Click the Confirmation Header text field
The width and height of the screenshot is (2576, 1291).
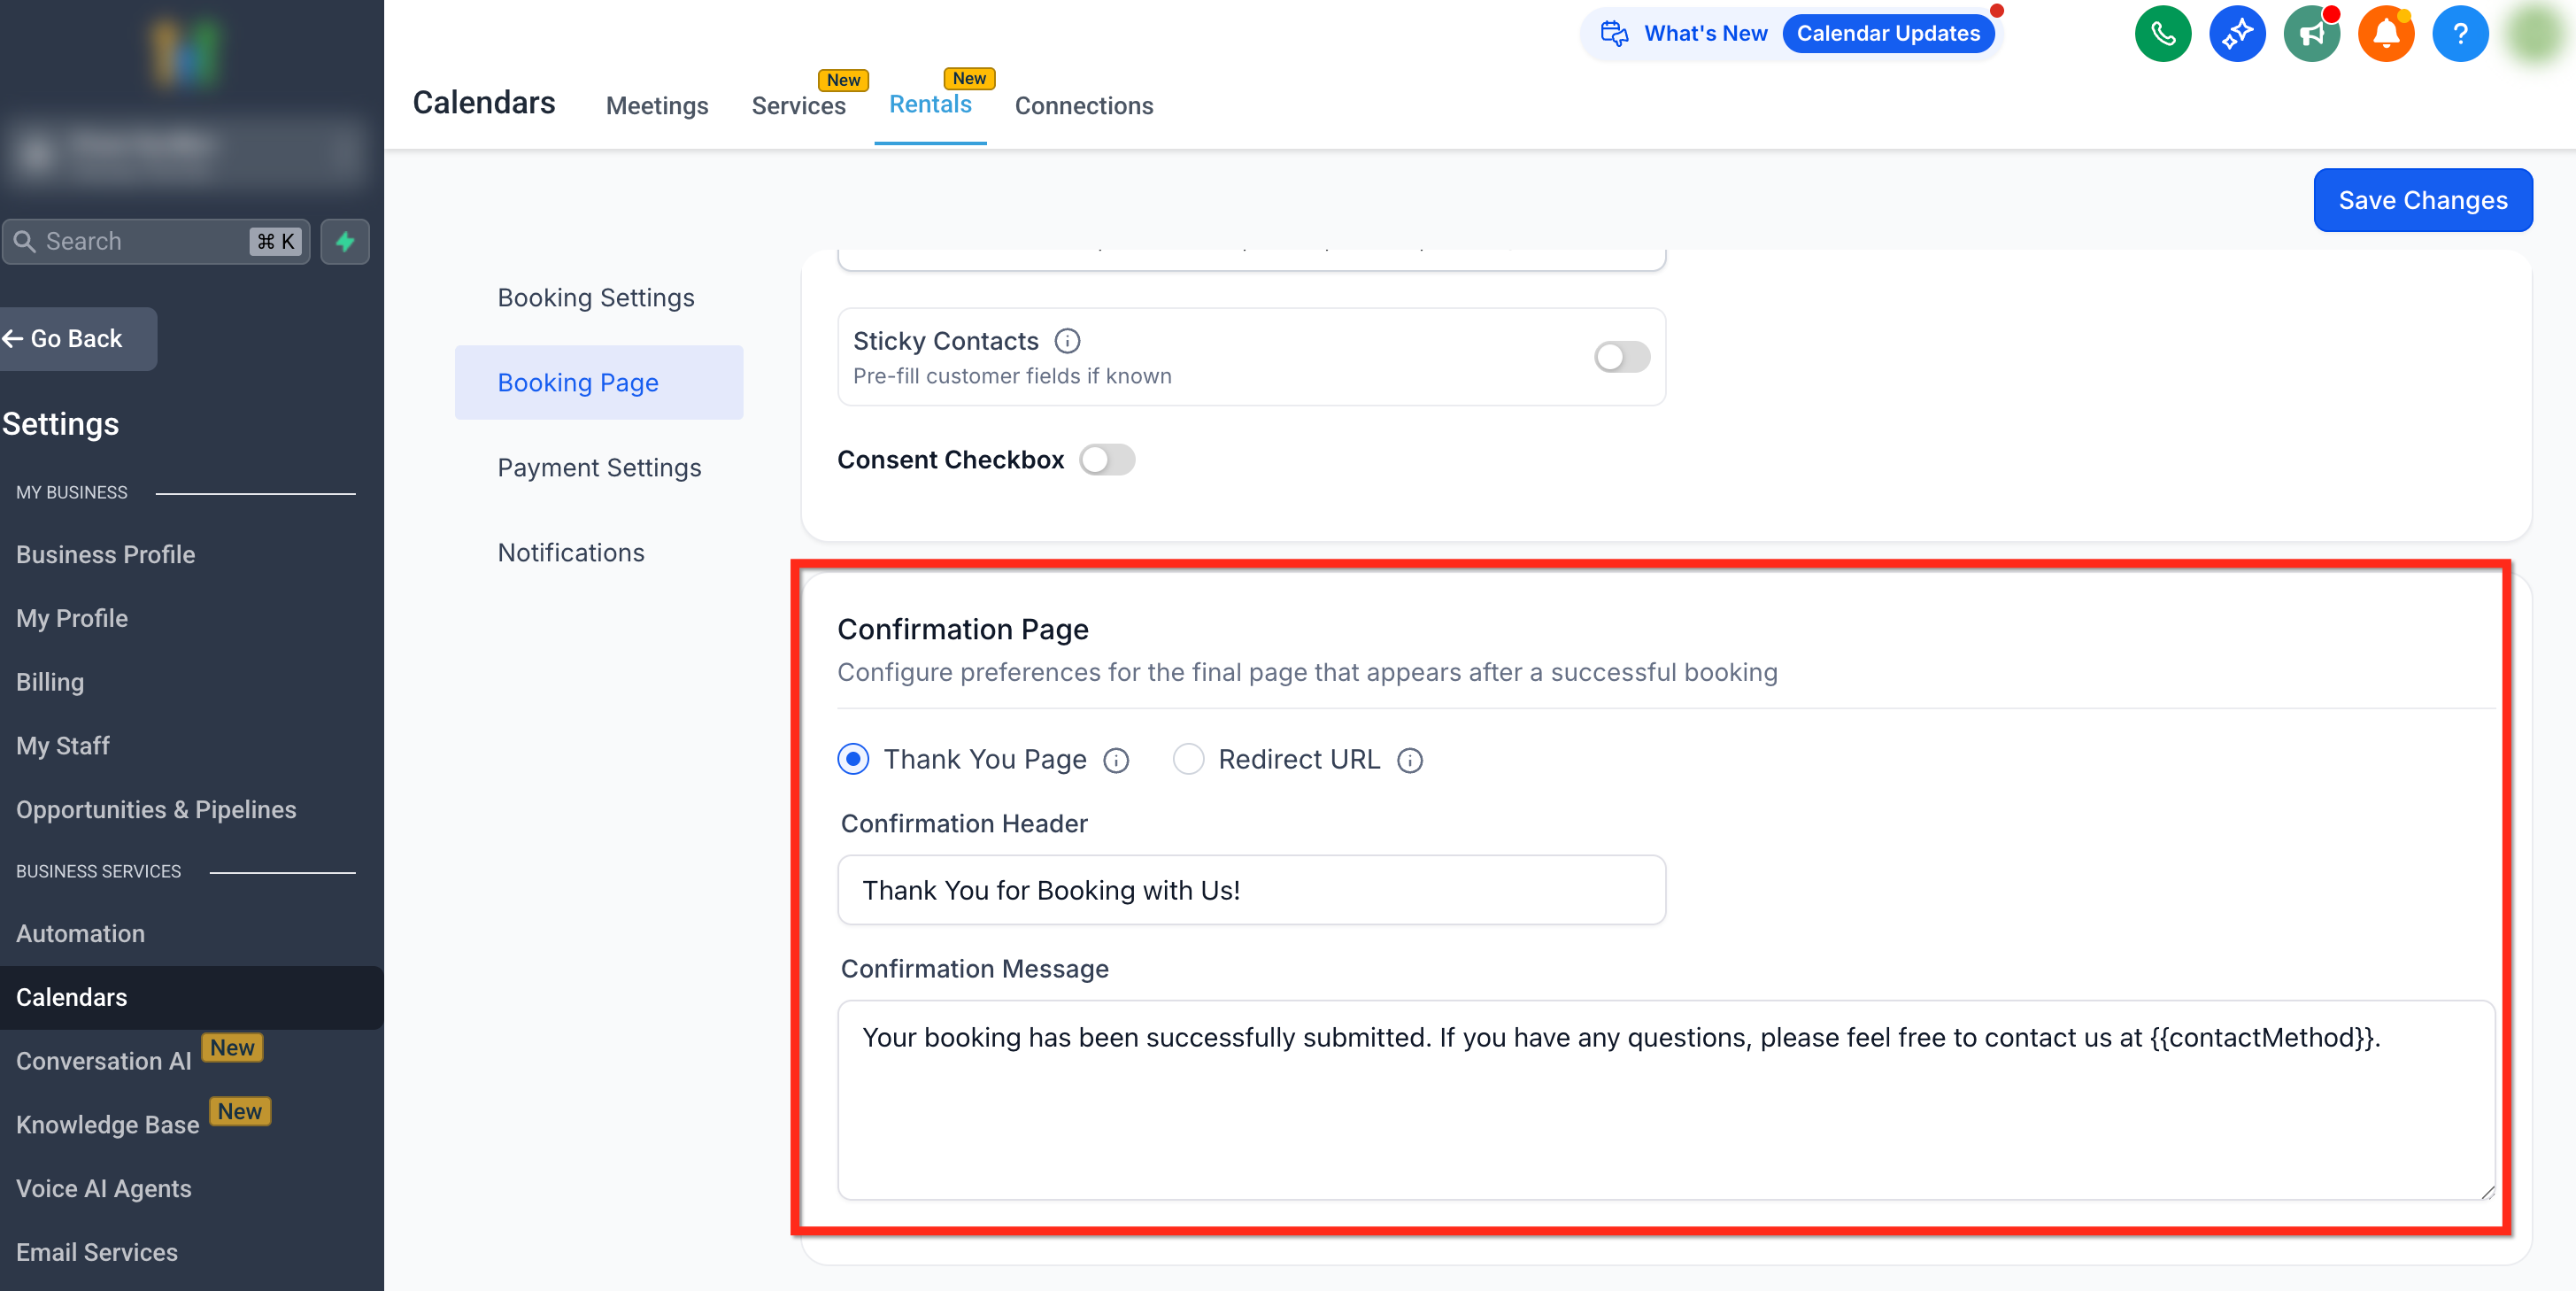coord(1250,890)
